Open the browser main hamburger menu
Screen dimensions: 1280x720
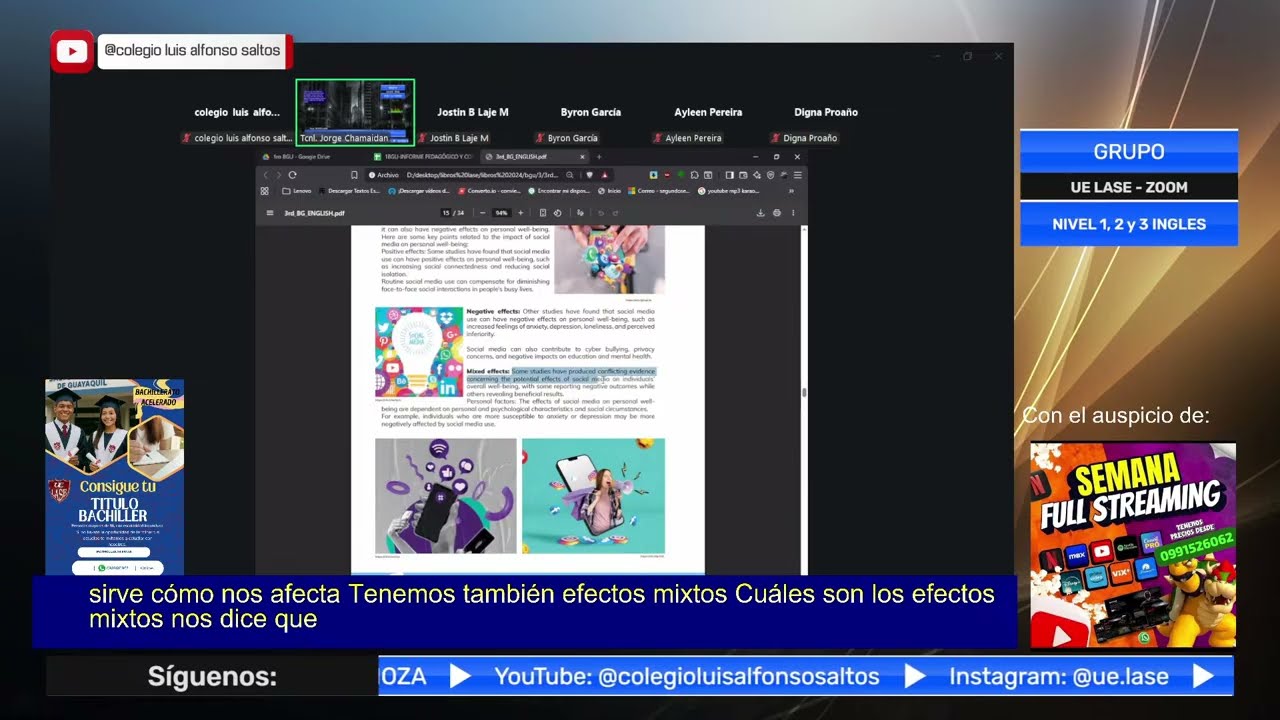click(798, 175)
